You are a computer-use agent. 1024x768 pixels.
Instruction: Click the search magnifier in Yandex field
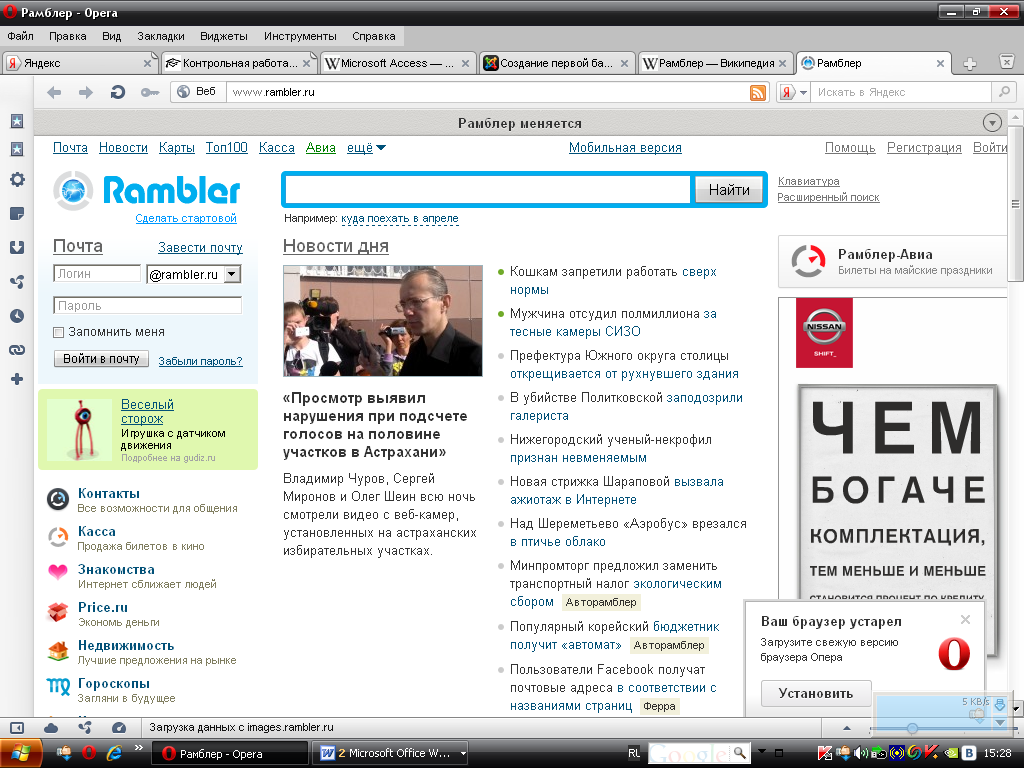coord(1004,92)
